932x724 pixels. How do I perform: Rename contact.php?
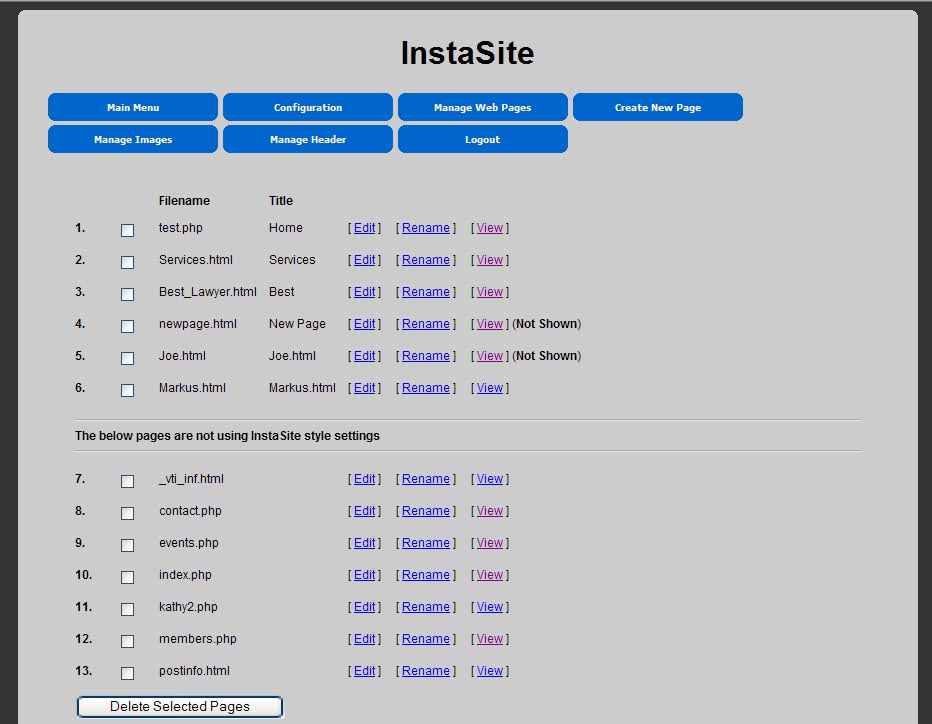(x=426, y=511)
